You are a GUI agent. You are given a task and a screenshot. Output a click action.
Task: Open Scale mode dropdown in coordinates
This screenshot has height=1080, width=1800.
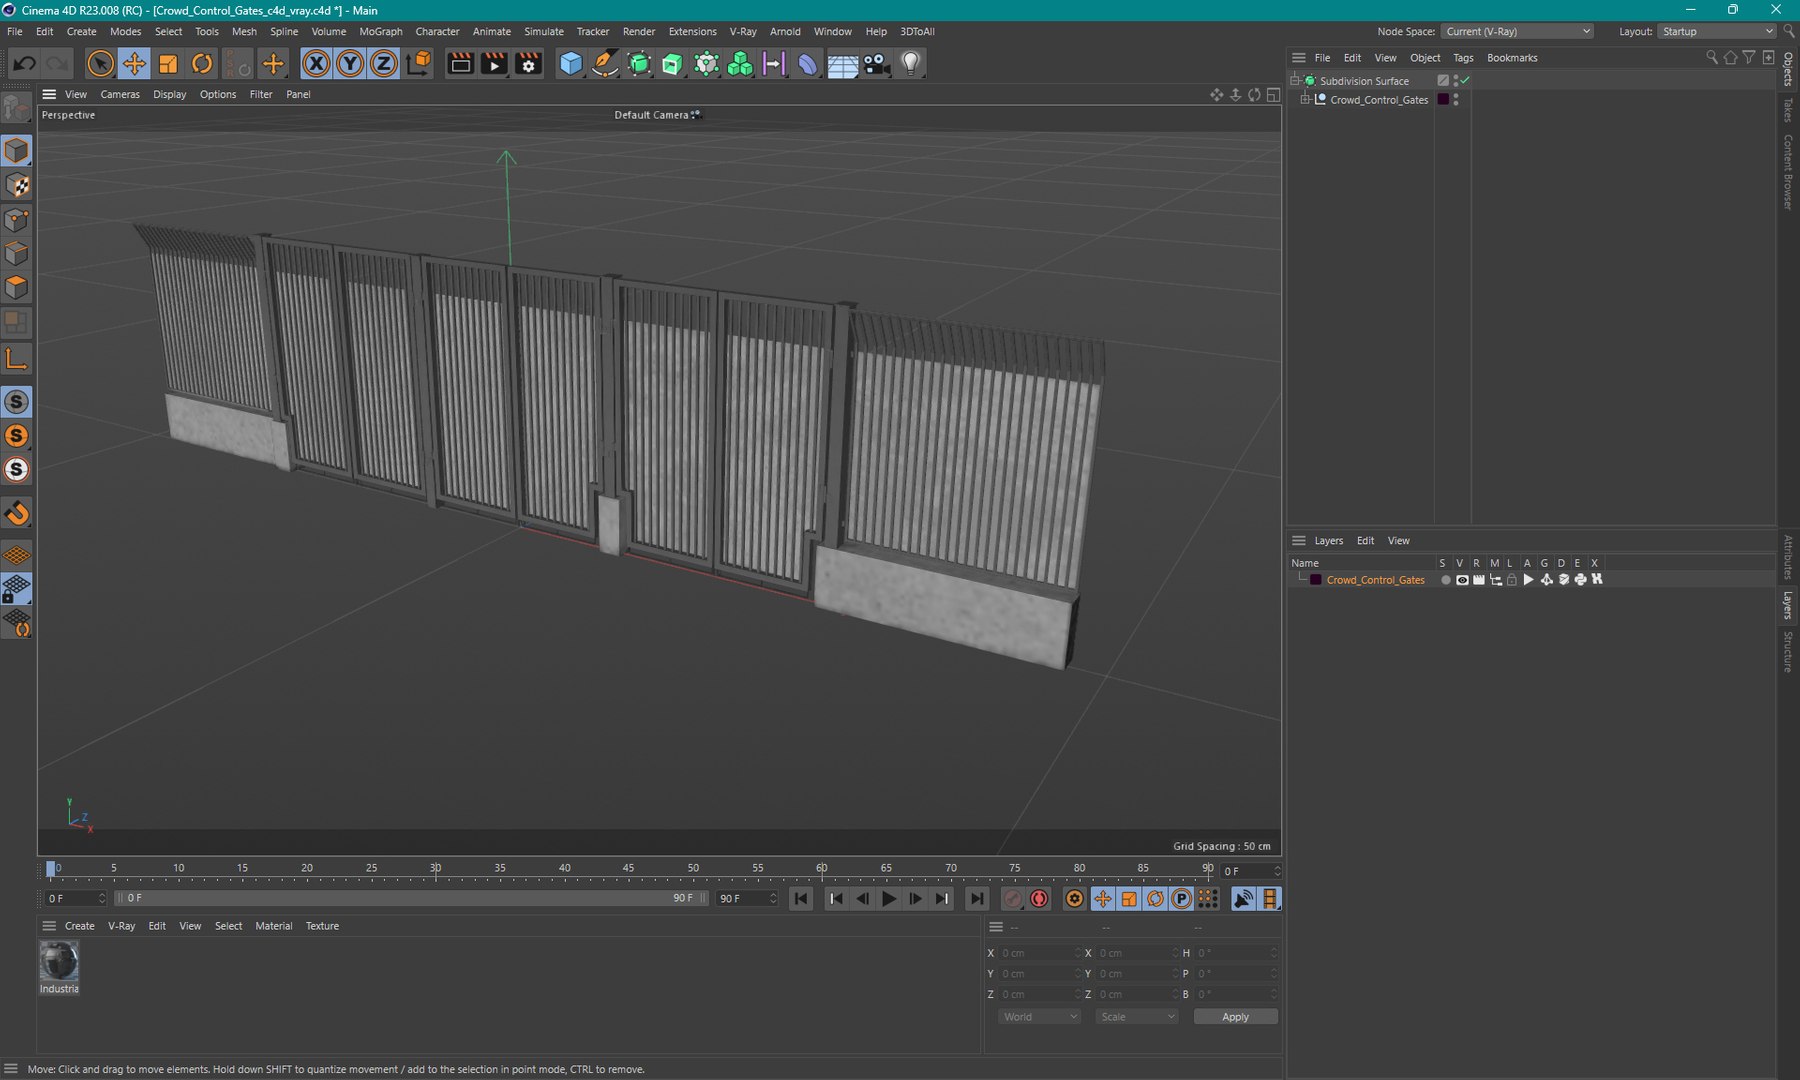tap(1137, 1017)
